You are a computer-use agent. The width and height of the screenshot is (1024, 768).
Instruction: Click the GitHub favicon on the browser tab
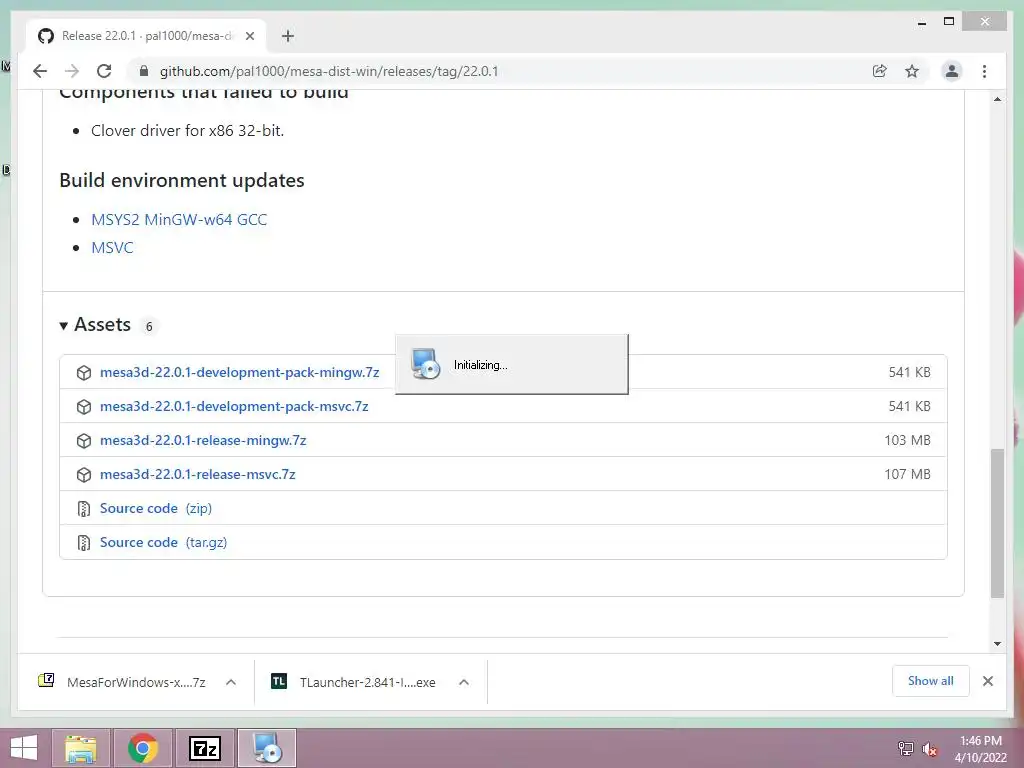[x=46, y=36]
